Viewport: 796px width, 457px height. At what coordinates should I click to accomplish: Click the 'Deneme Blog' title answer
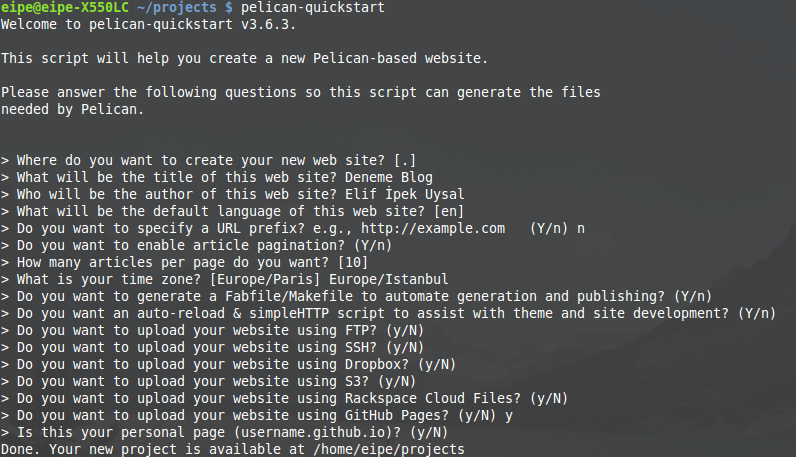click(x=389, y=177)
